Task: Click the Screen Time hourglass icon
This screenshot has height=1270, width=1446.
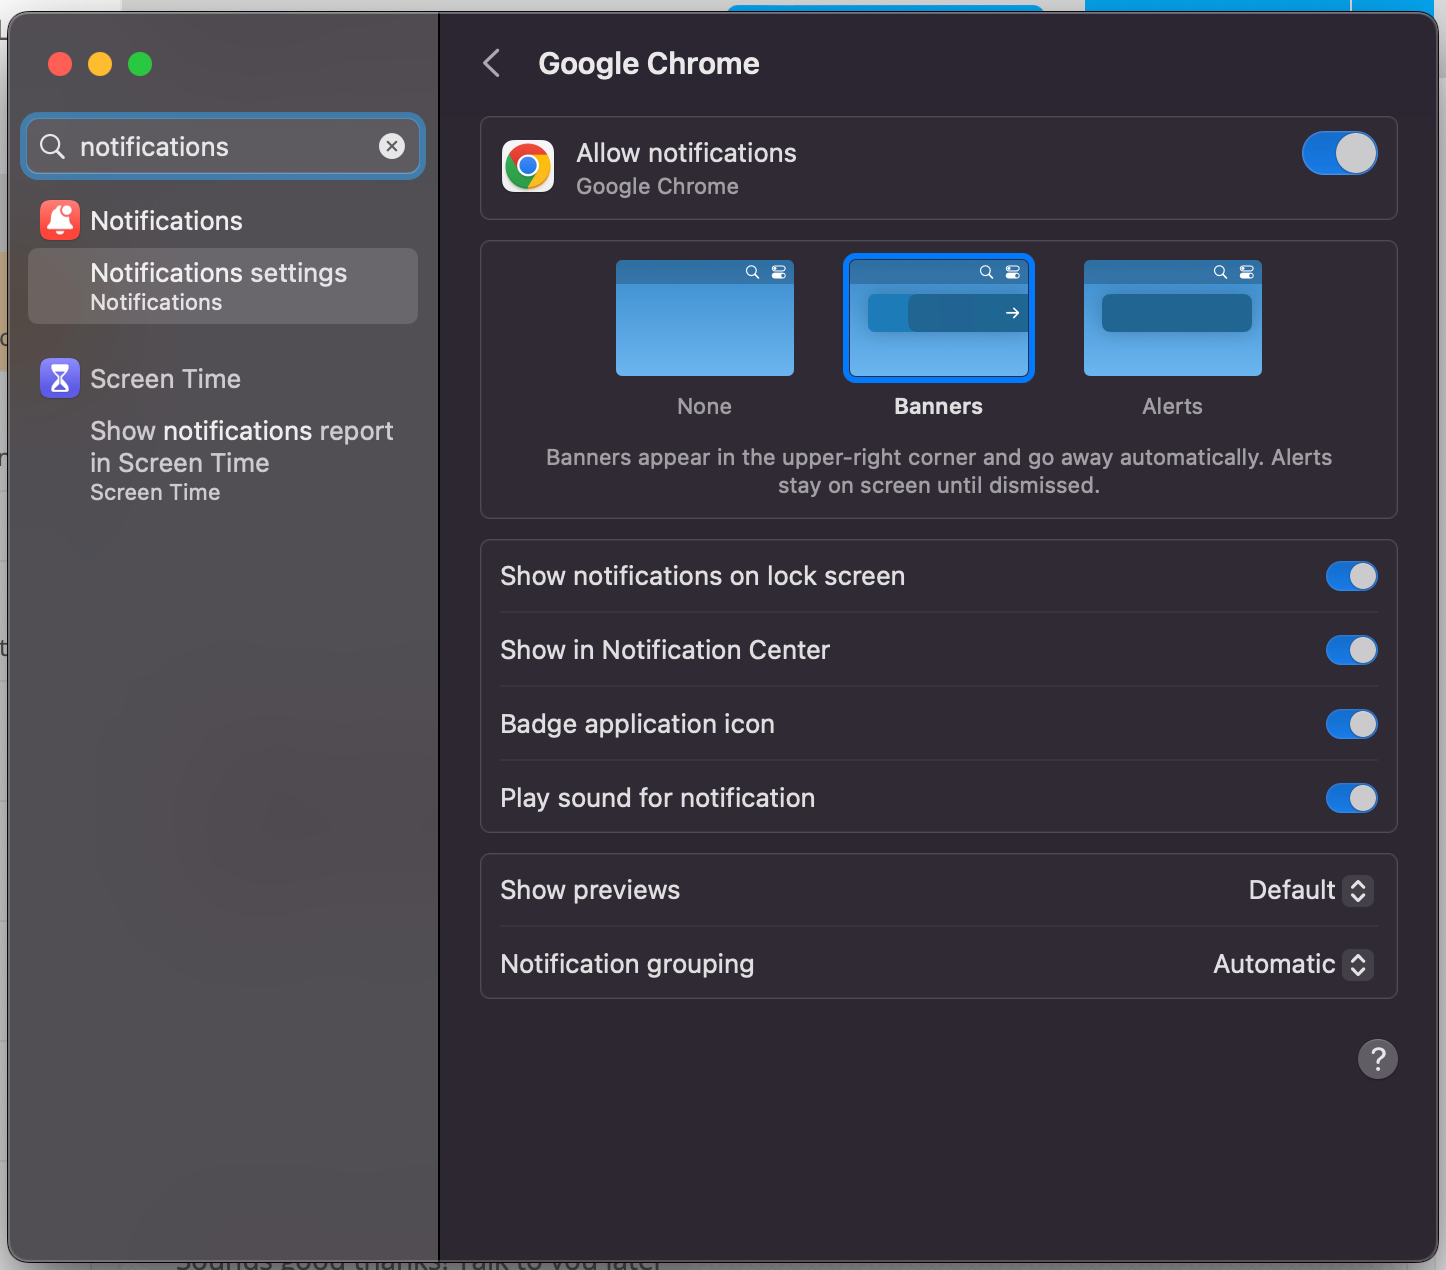Action: click(59, 378)
